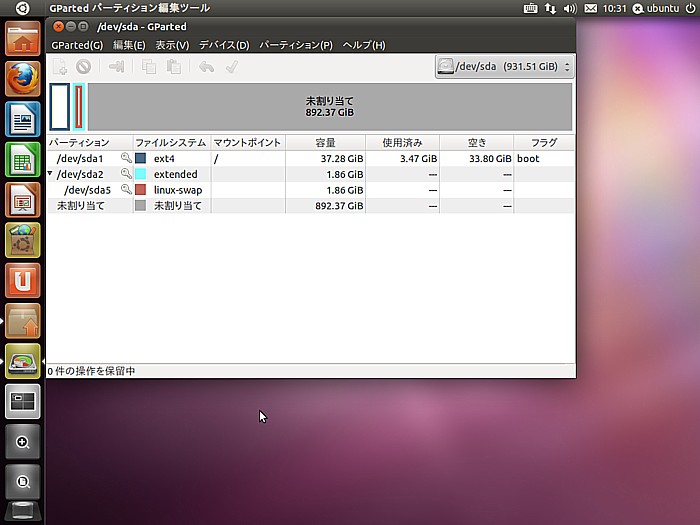Click the 37.28 GiB size cell
This screenshot has height=525, width=700.
tap(342, 158)
